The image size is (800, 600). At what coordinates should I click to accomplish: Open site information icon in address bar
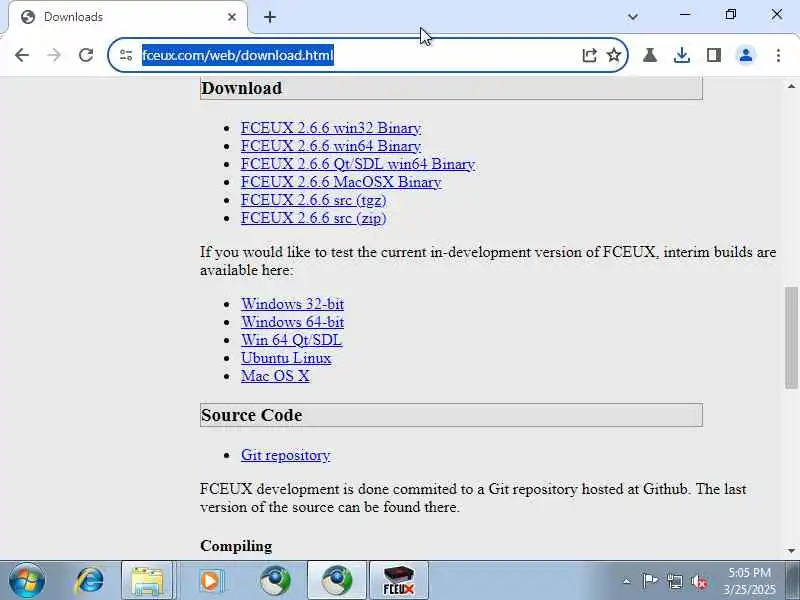[x=126, y=55]
